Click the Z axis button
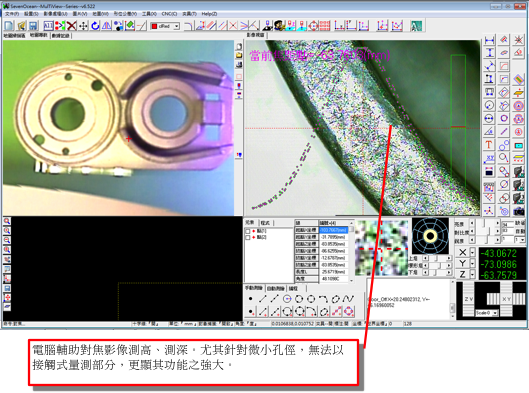 click(463, 275)
